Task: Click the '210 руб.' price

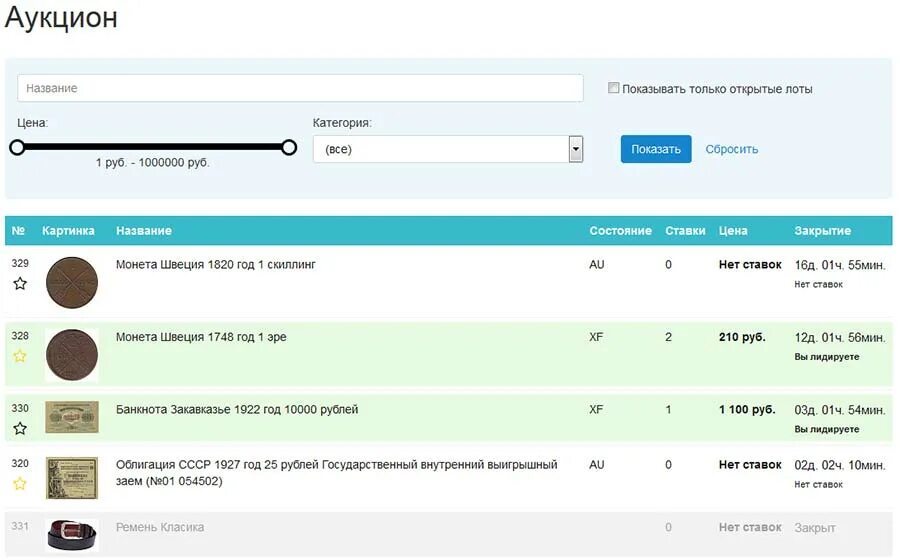Action: coord(742,337)
